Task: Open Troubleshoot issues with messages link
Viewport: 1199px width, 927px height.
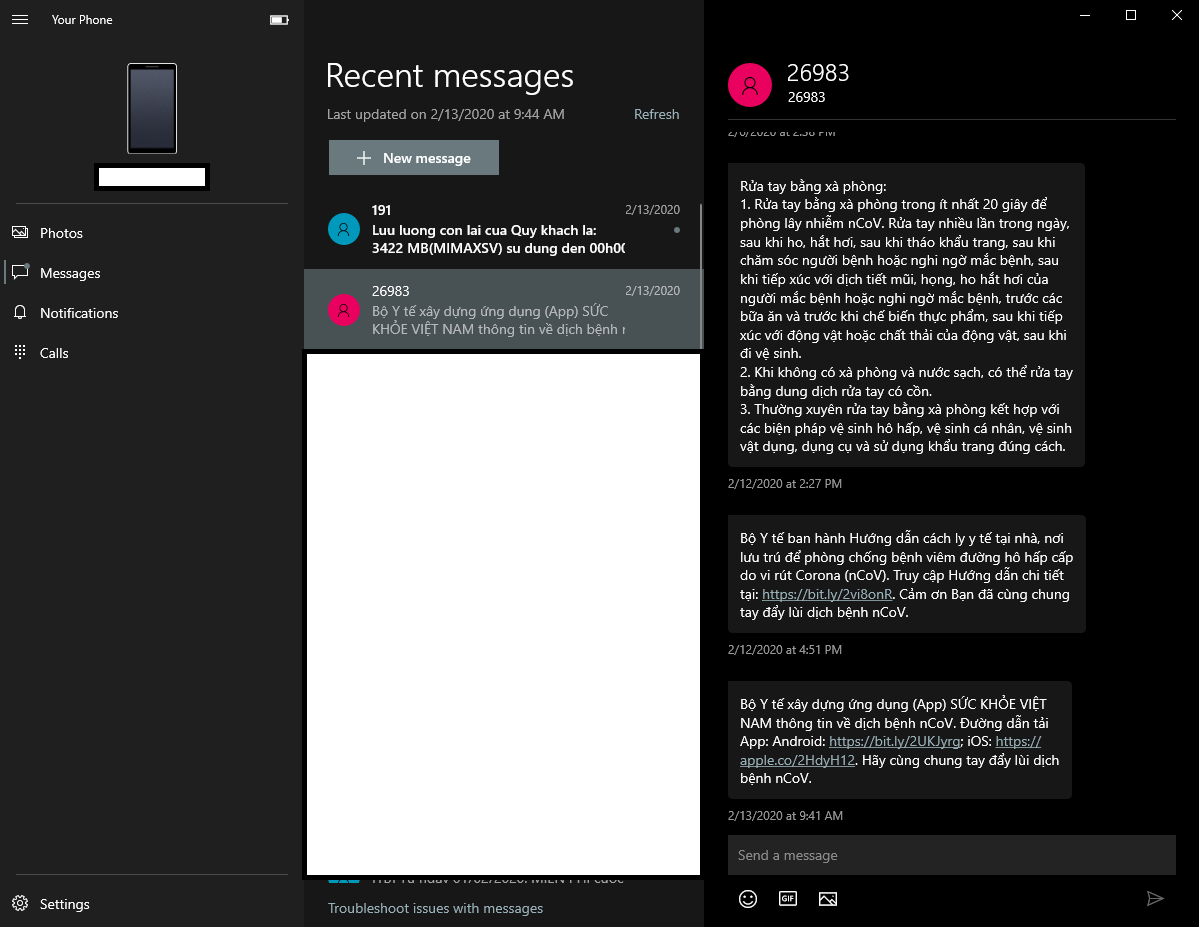Action: [x=435, y=908]
